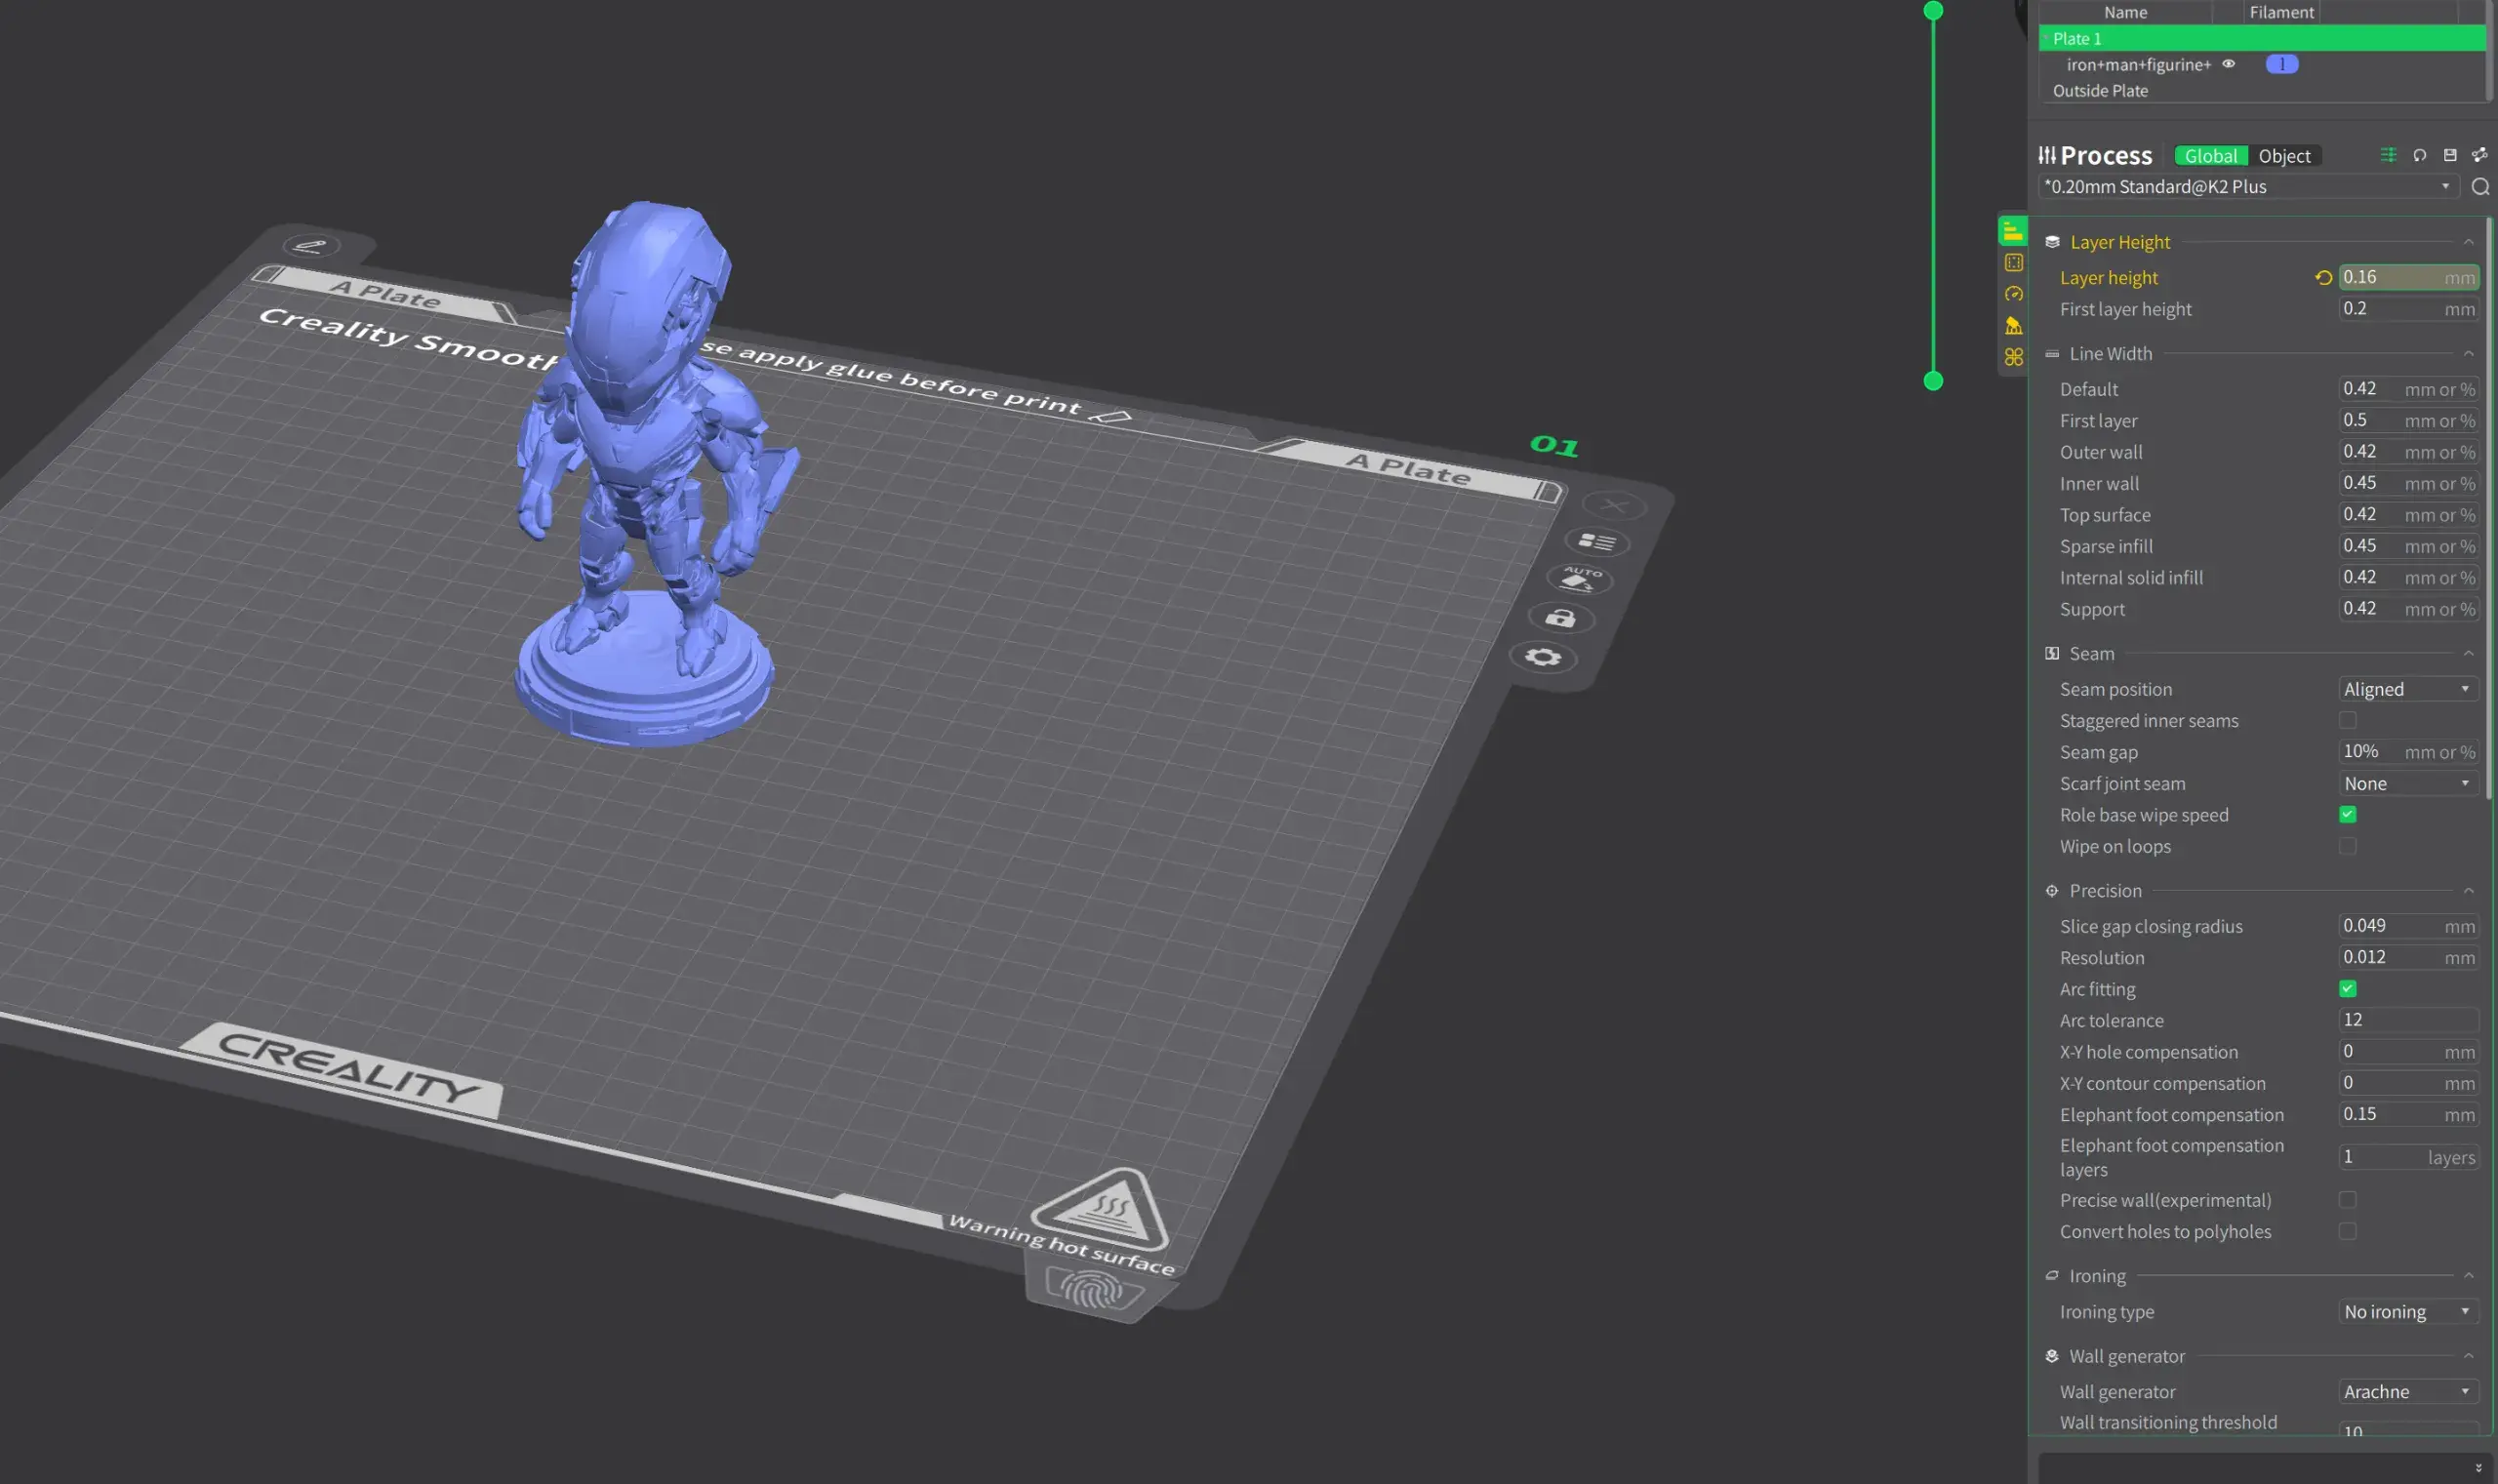Viewport: 2498px width, 1484px height.
Task: Click the plate auto-orient icon
Action: click(x=1579, y=579)
